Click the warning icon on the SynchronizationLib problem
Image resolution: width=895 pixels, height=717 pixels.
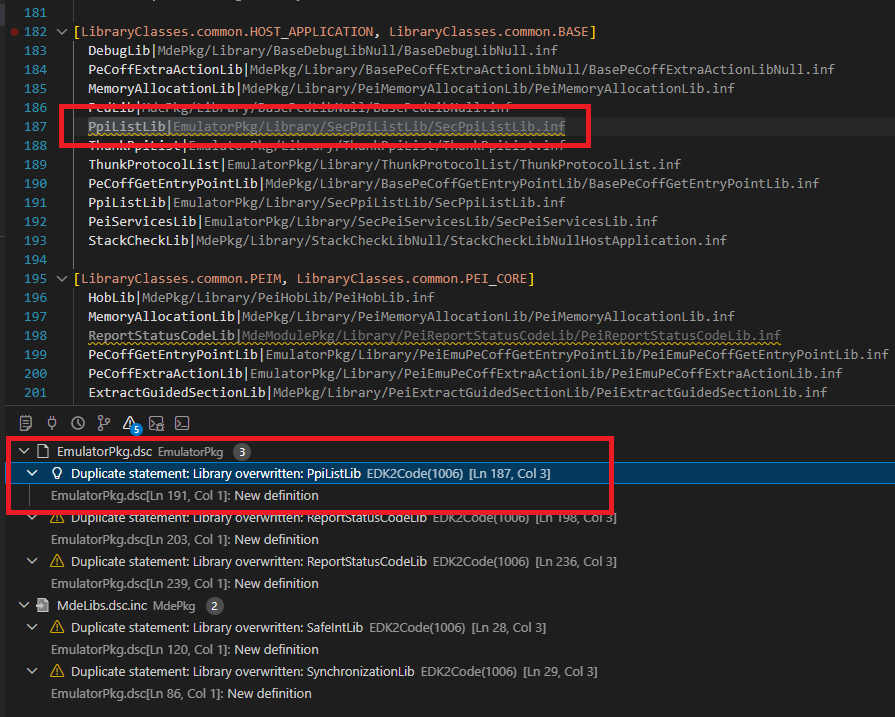[x=57, y=671]
